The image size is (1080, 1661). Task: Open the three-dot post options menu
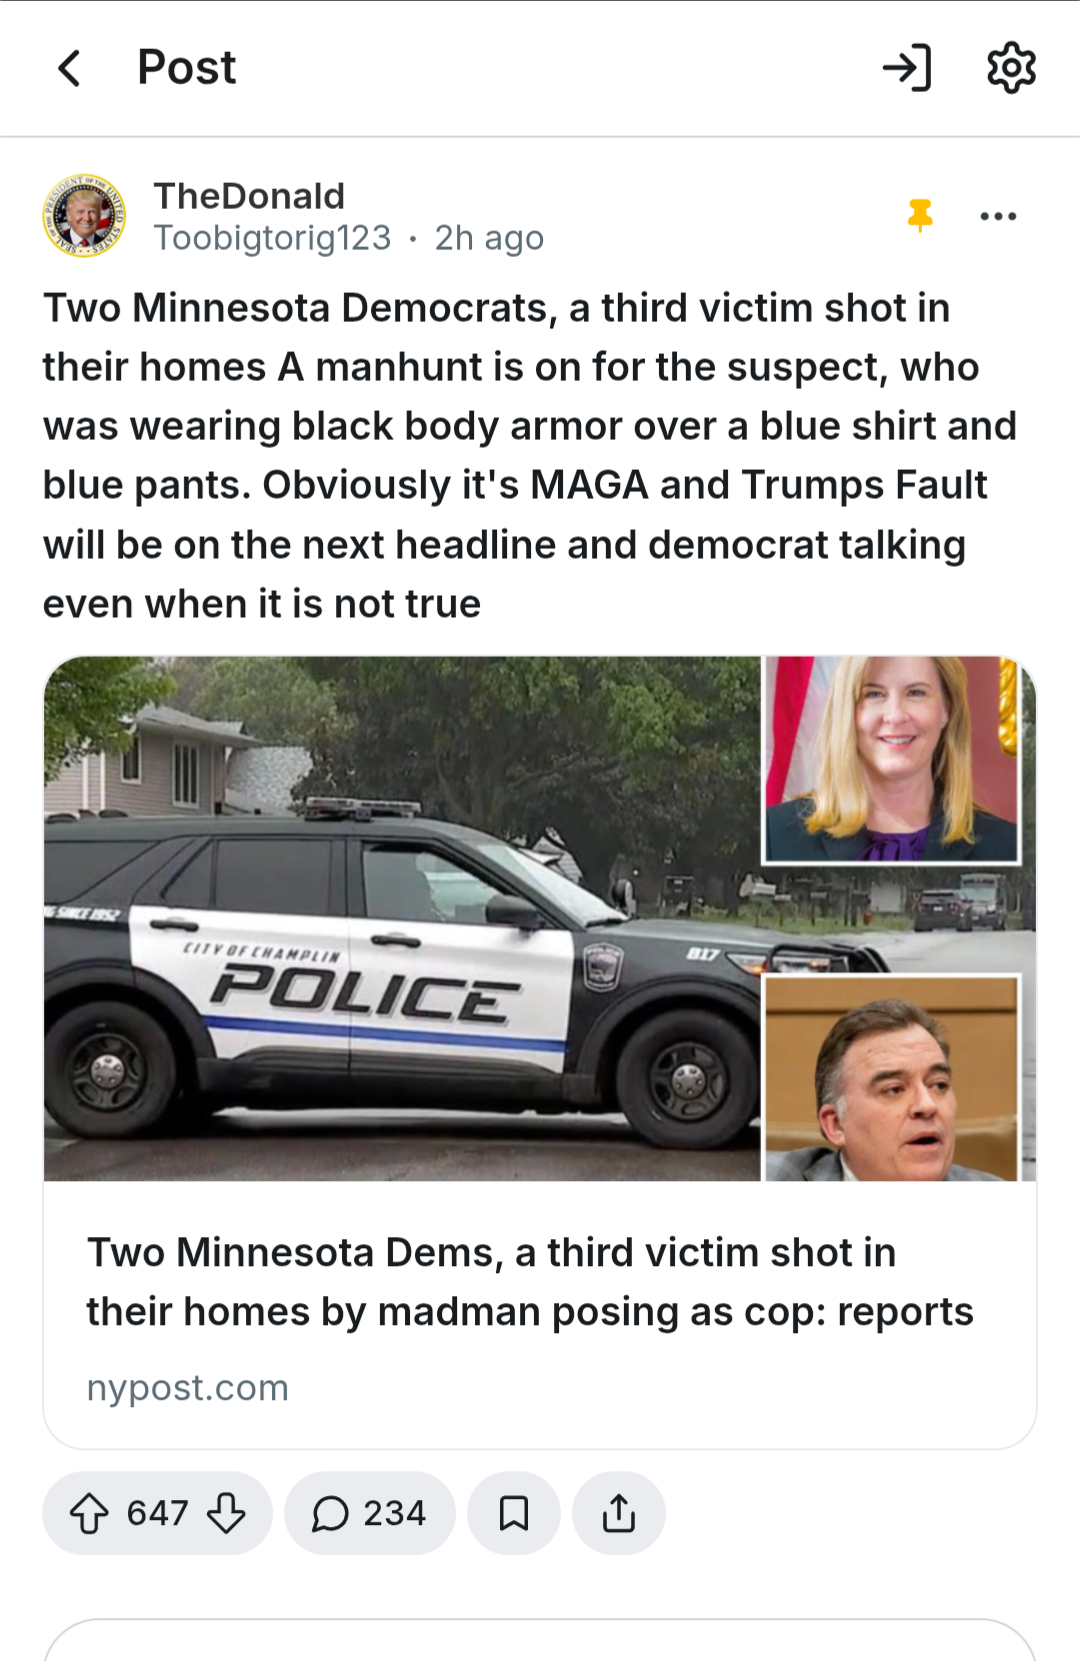[x=998, y=216]
